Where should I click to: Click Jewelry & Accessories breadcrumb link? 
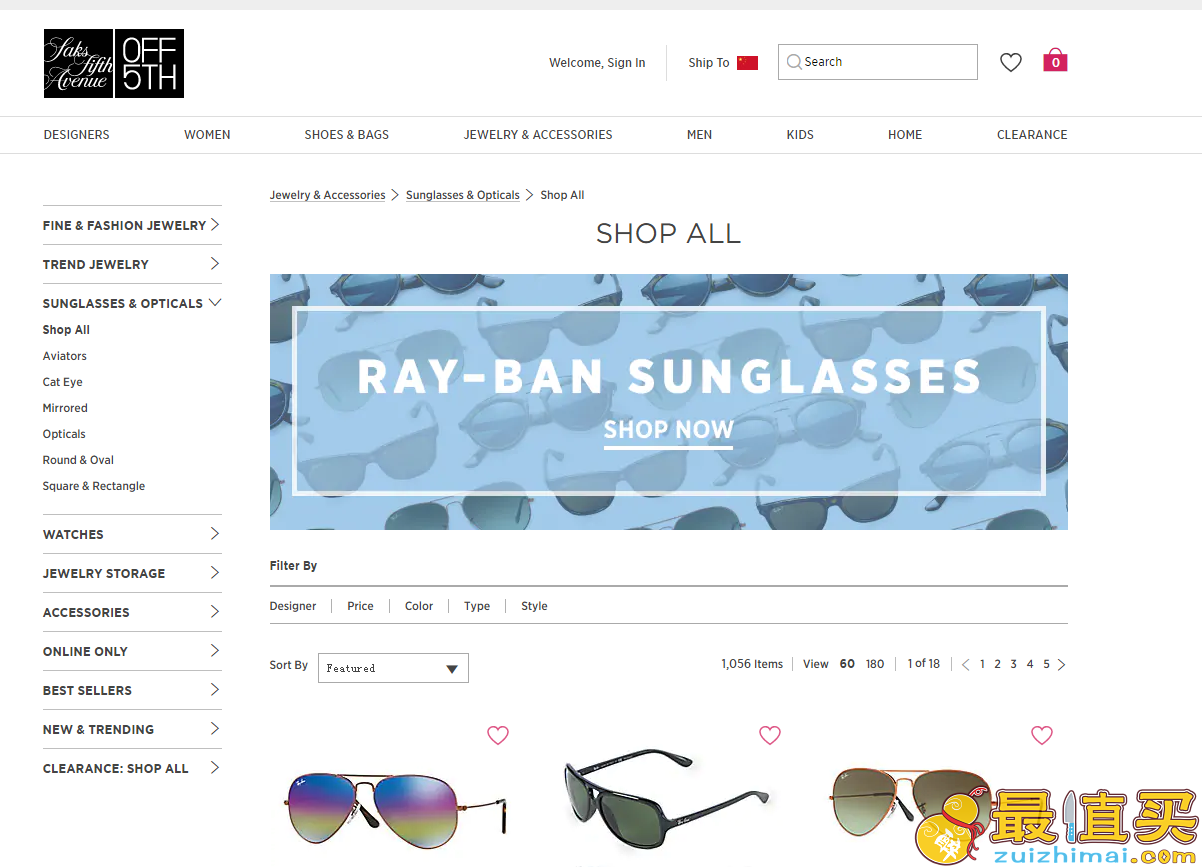tap(327, 195)
